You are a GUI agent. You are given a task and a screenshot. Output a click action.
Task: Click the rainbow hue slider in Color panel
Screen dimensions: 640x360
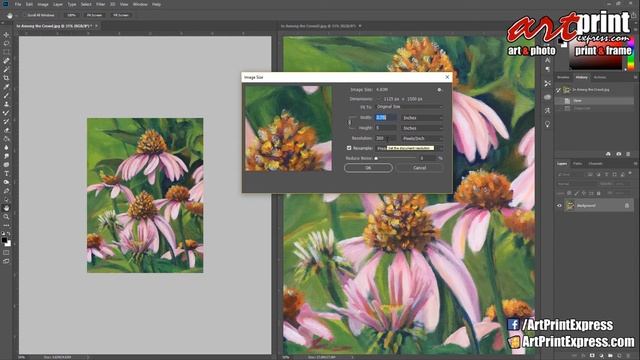tap(631, 53)
